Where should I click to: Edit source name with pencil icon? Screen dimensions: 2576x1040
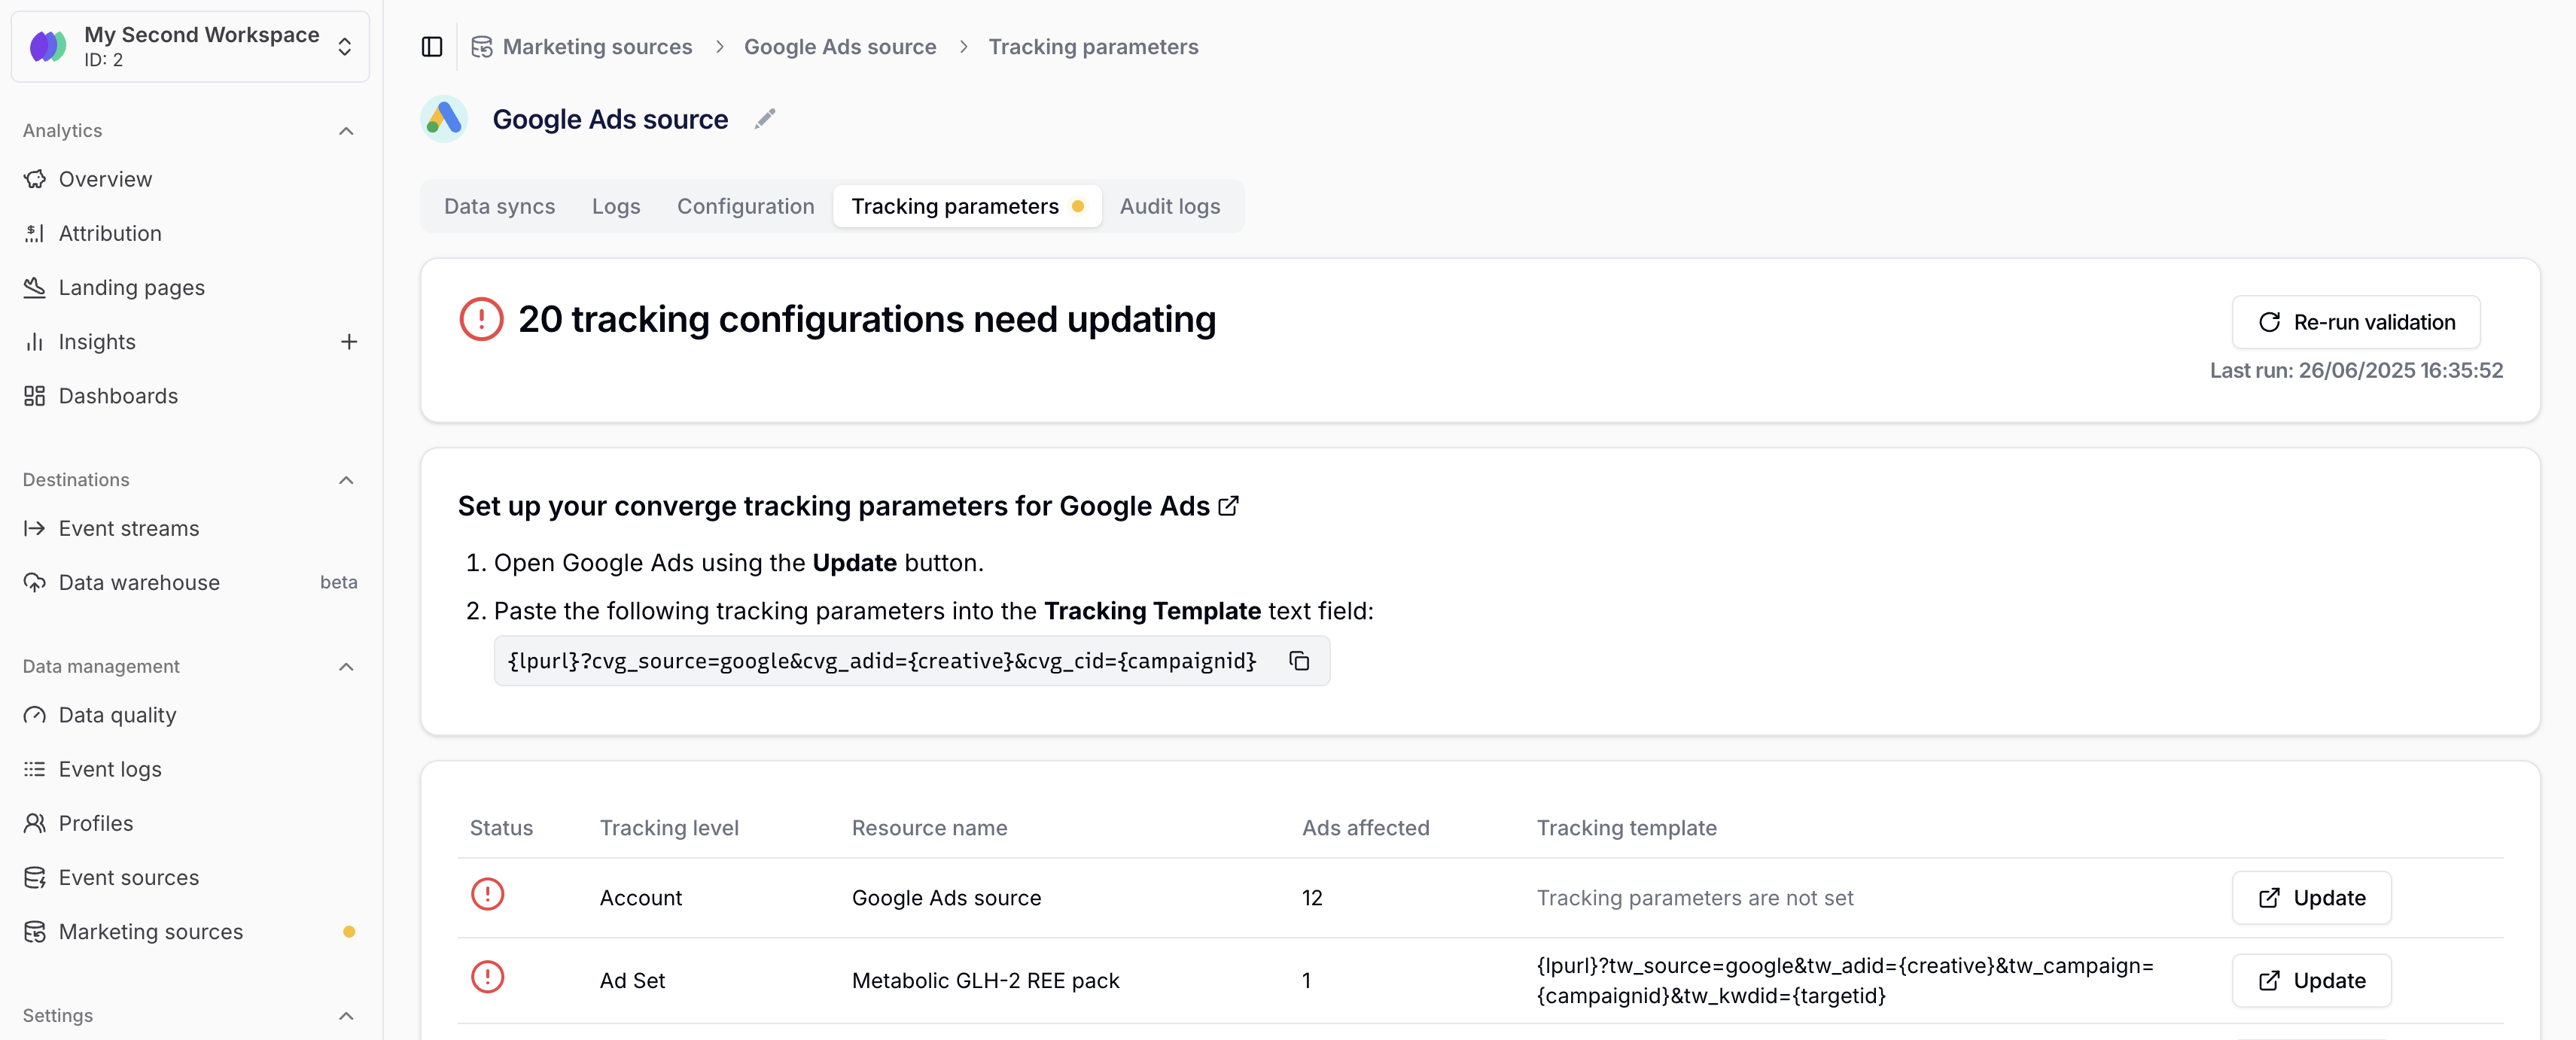pyautogui.click(x=765, y=119)
